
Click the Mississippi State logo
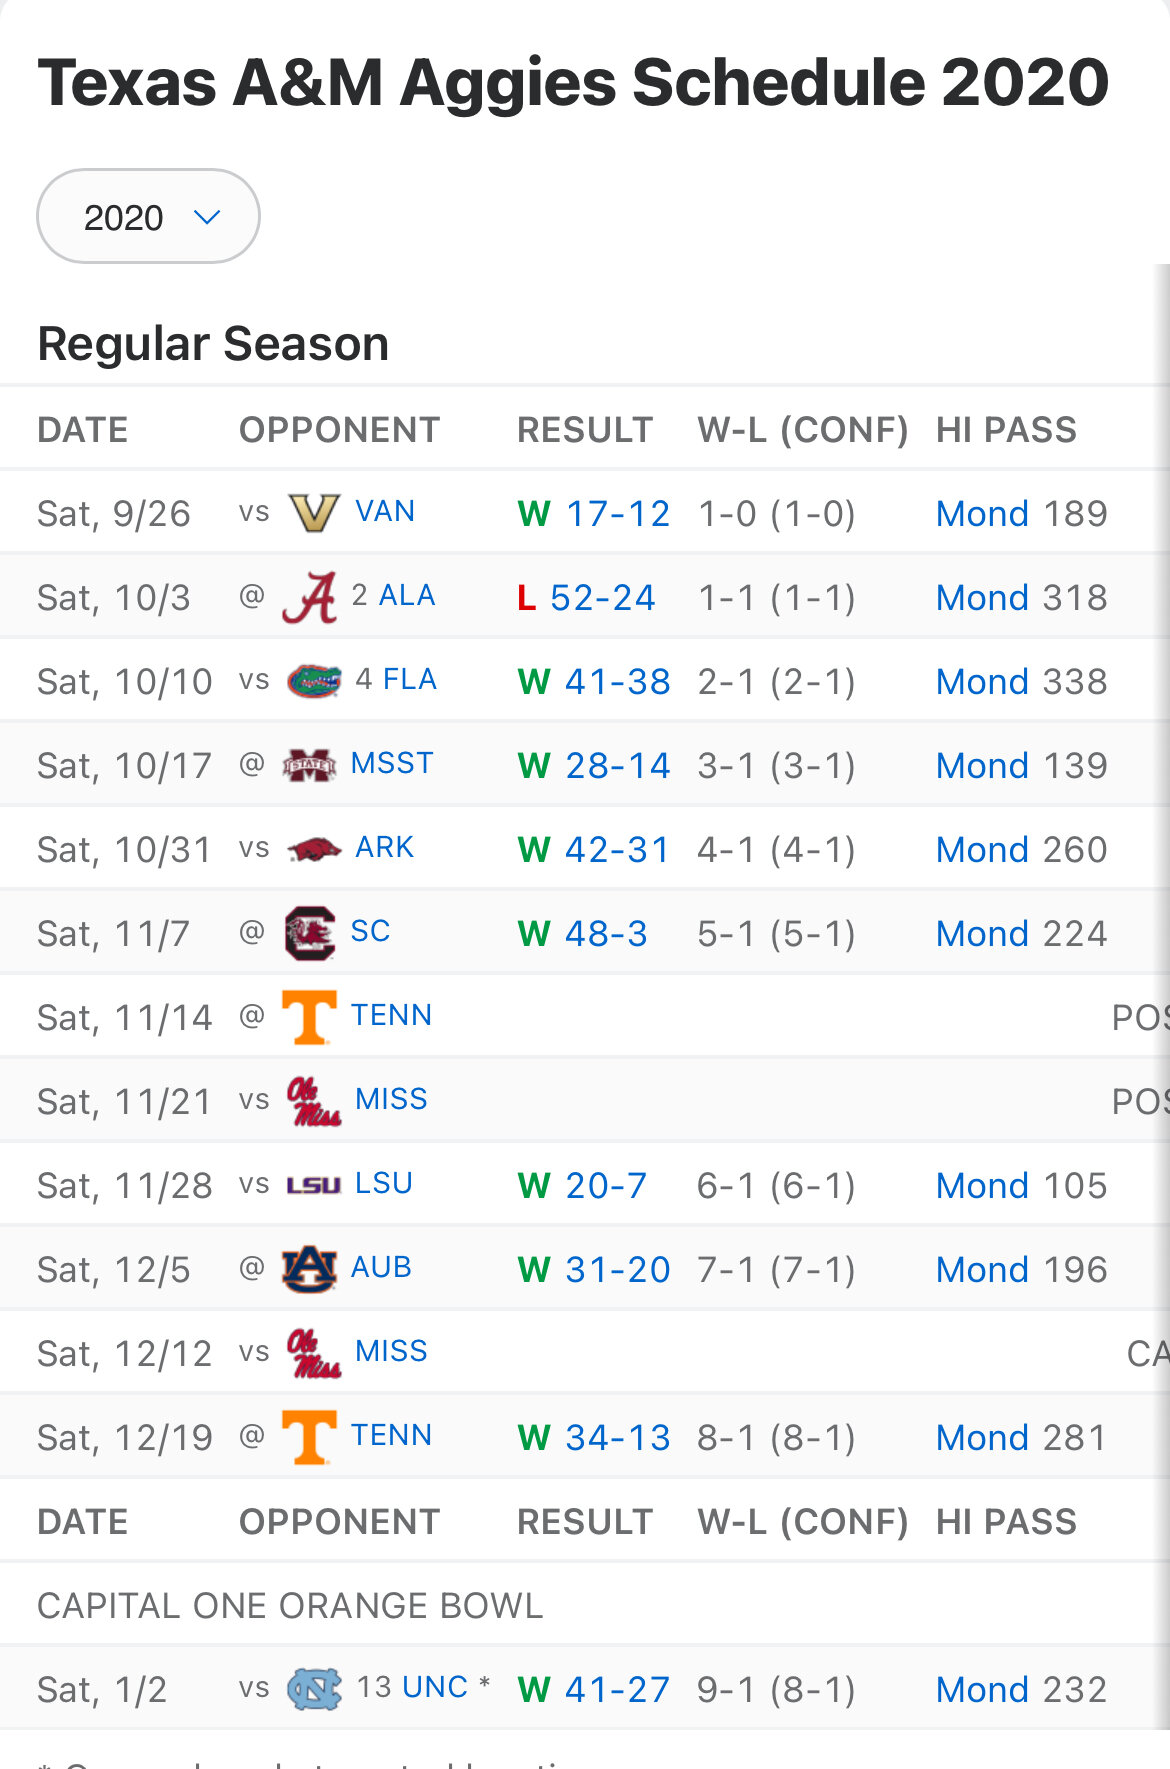click(x=310, y=765)
